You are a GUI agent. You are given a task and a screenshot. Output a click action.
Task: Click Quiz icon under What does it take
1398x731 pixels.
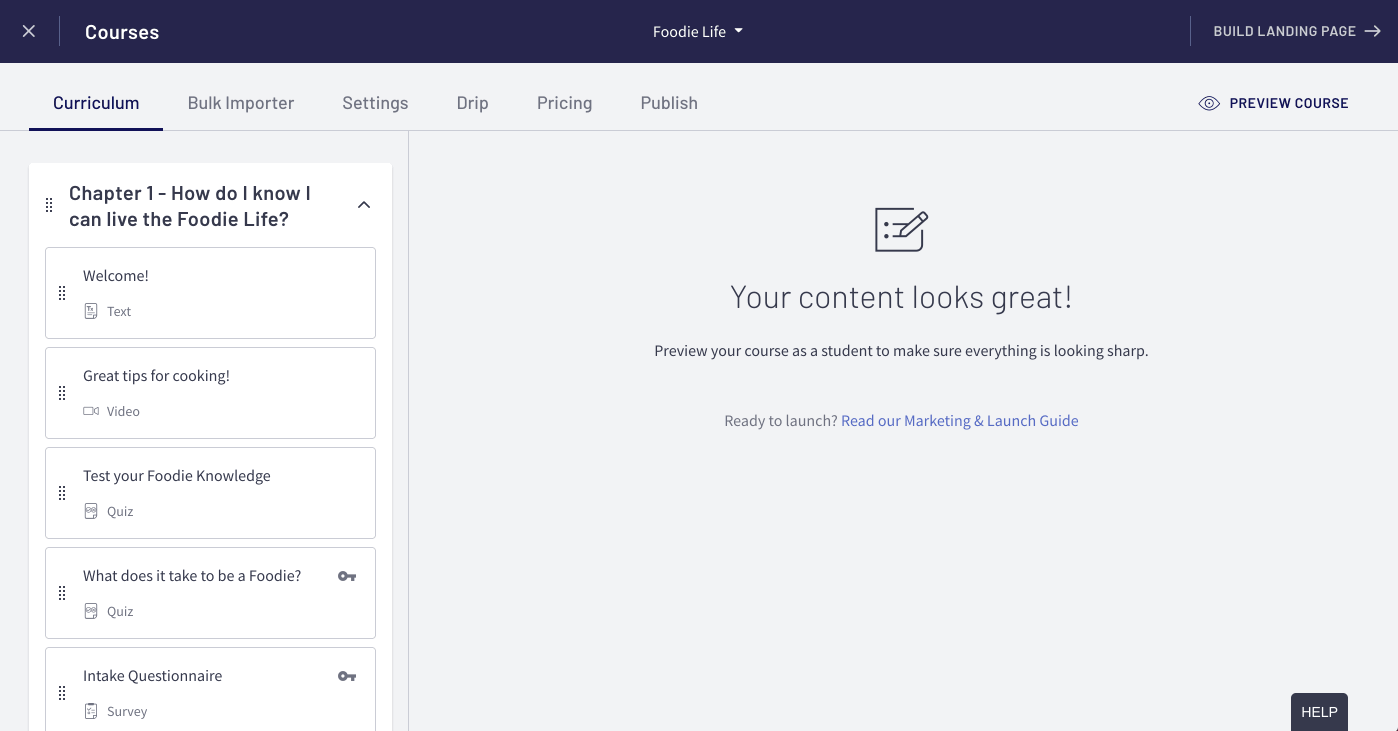91,611
